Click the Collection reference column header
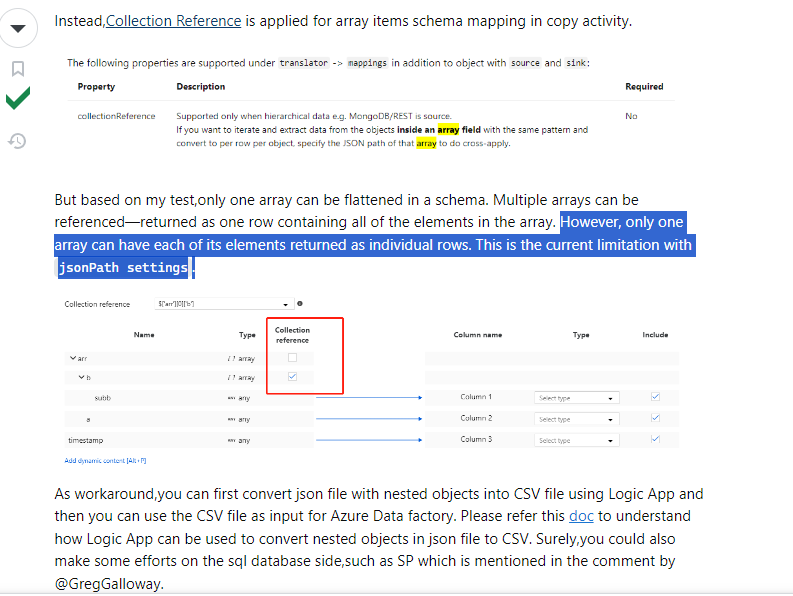 click(292, 335)
